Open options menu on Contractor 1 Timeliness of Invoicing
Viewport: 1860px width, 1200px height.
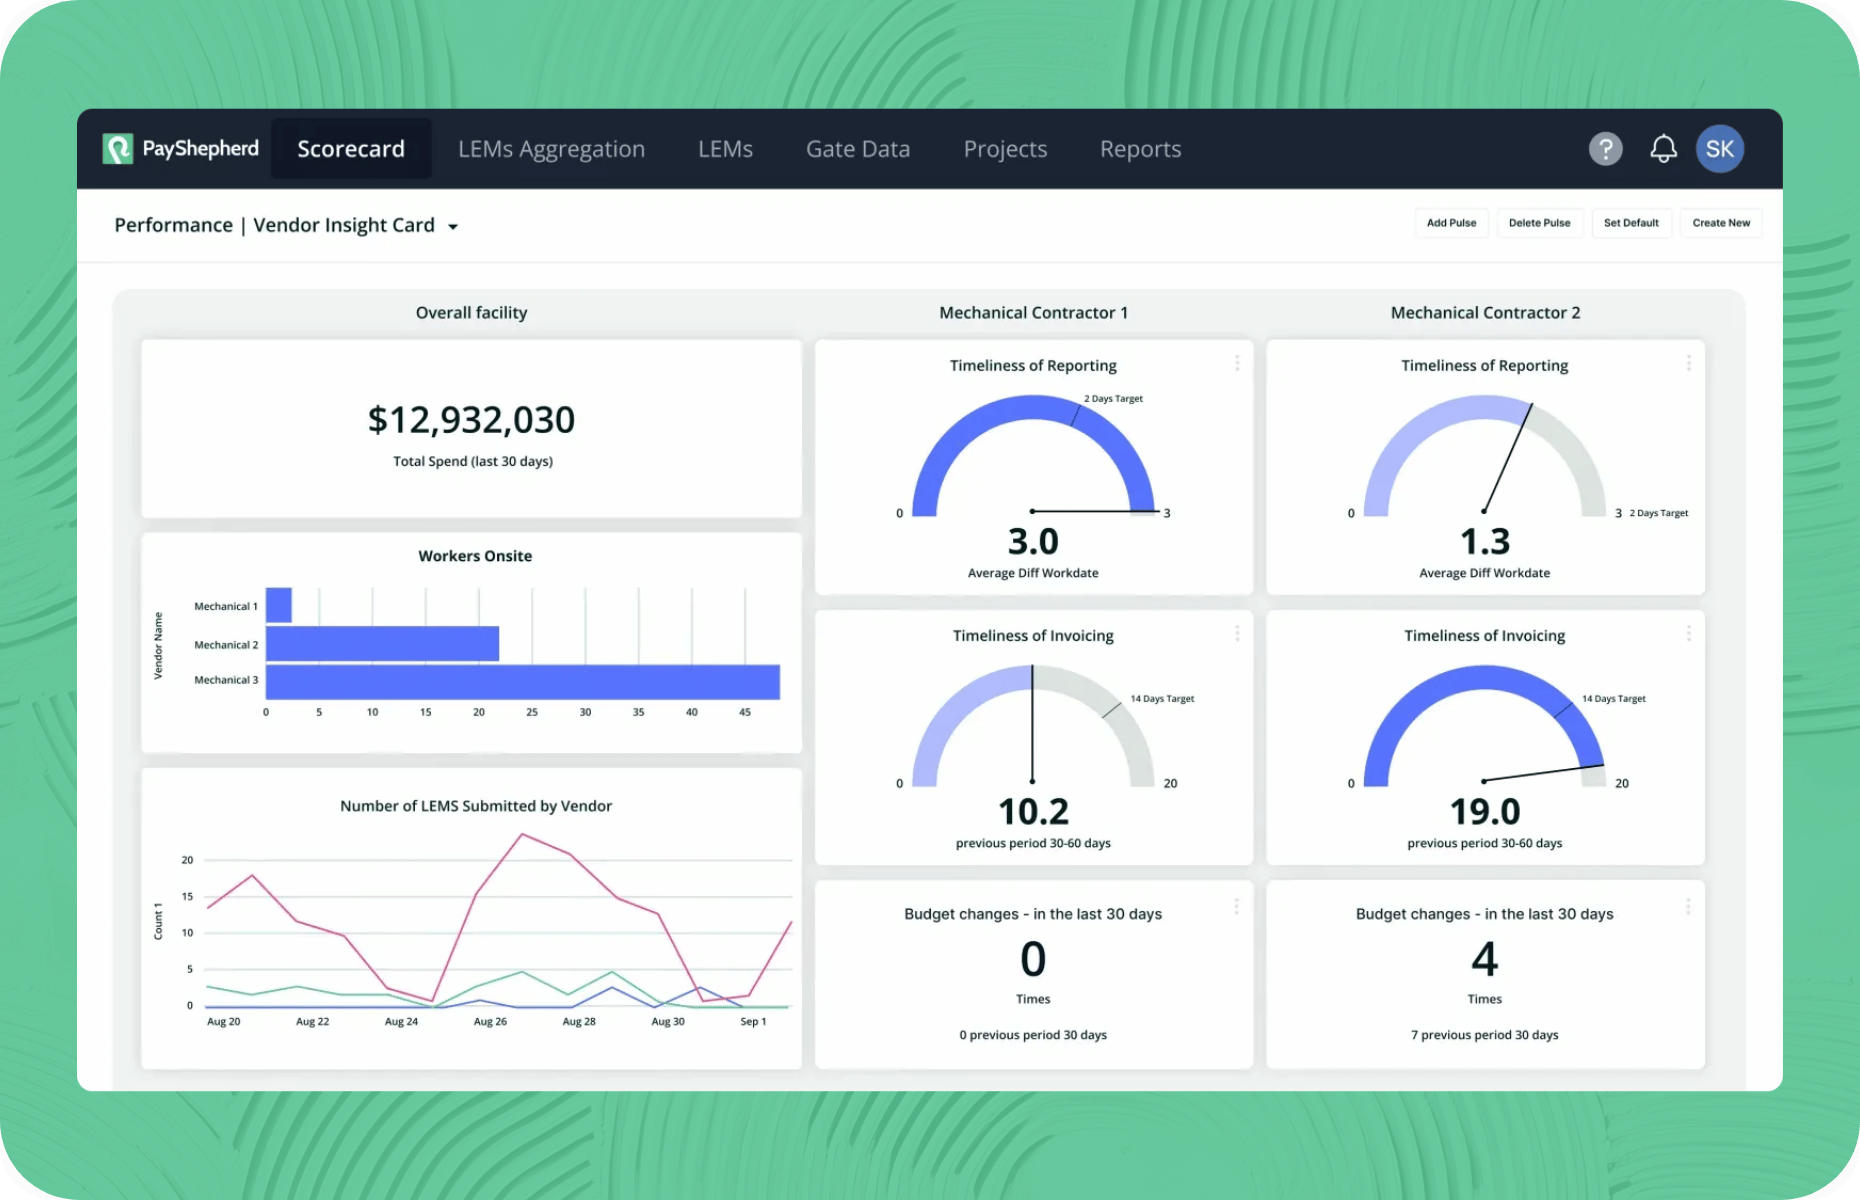pyautogui.click(x=1237, y=633)
